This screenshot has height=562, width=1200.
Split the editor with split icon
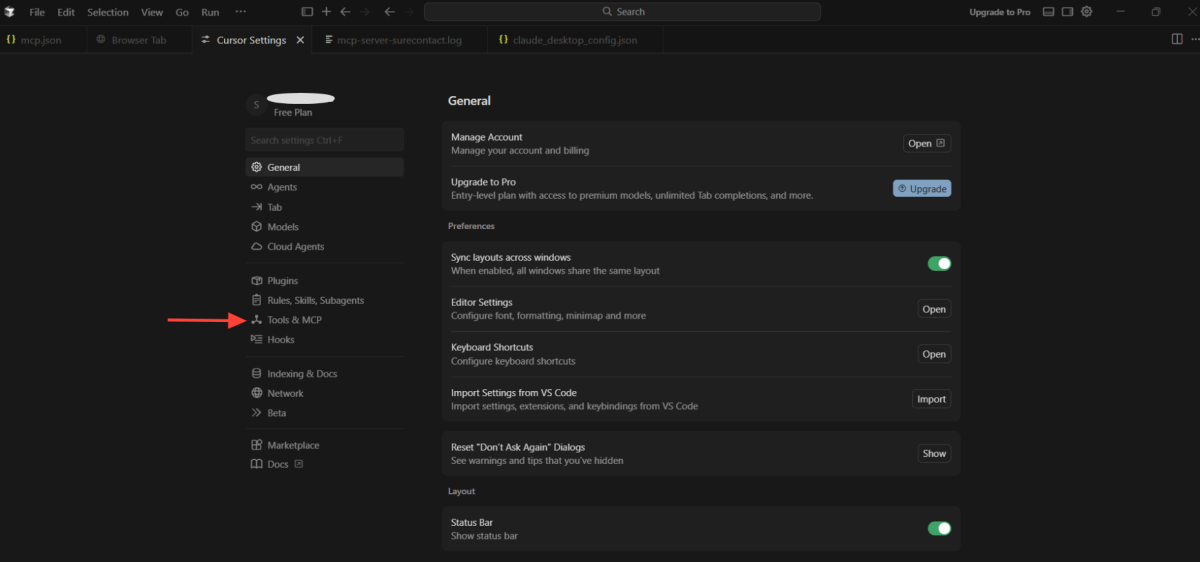click(1176, 40)
